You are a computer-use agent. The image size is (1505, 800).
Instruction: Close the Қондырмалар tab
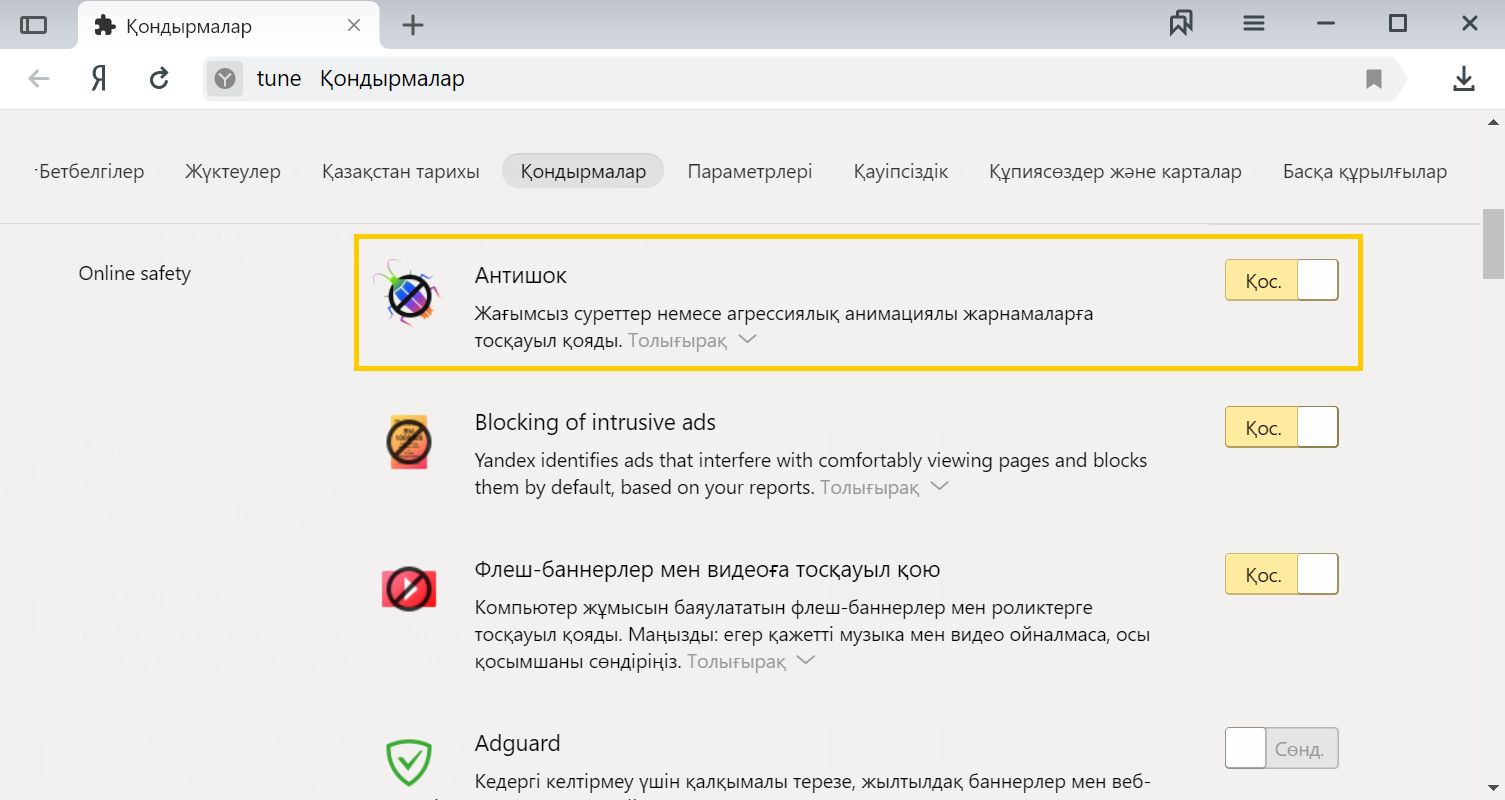pos(354,25)
